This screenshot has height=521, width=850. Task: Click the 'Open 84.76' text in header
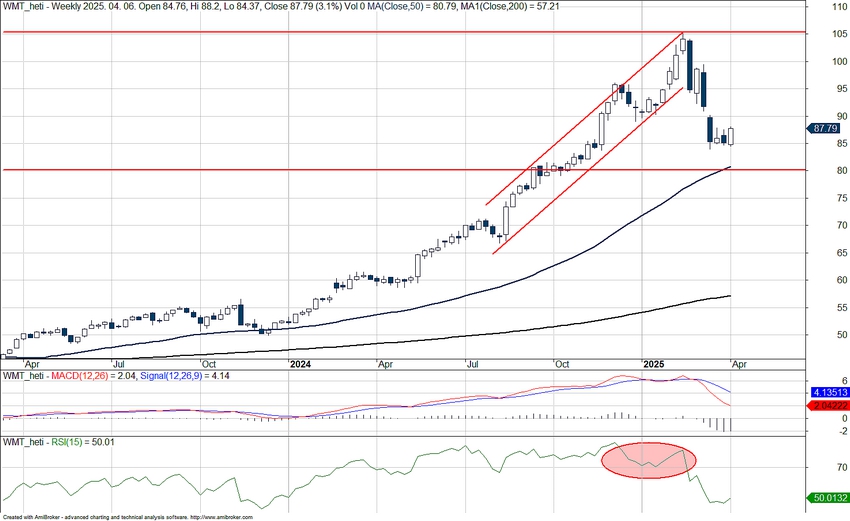tap(163, 6)
